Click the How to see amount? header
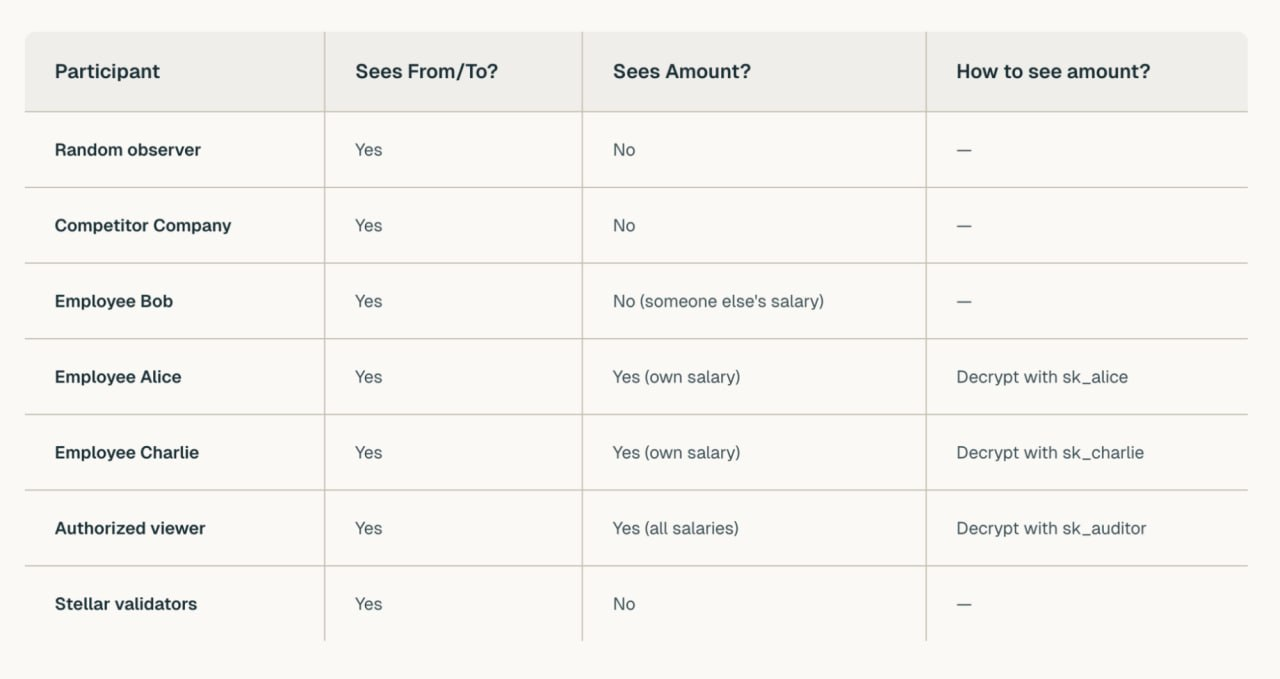Viewport: 1280px width, 679px height. coord(1053,71)
